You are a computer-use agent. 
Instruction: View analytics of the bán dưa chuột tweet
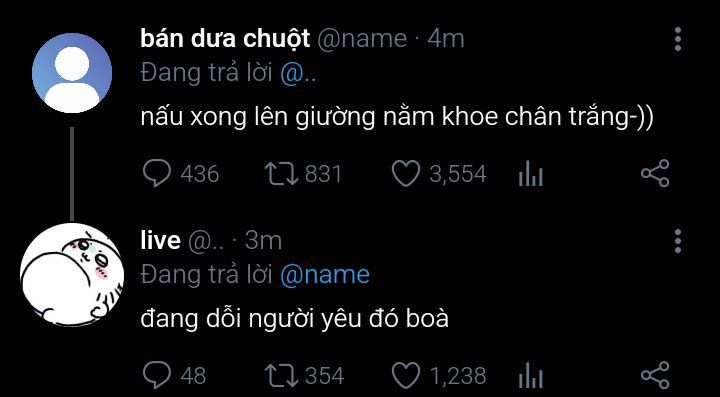pyautogui.click(x=530, y=173)
